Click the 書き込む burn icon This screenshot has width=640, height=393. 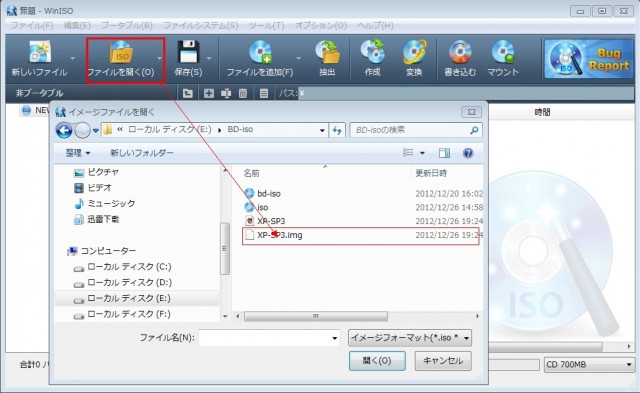tap(460, 52)
